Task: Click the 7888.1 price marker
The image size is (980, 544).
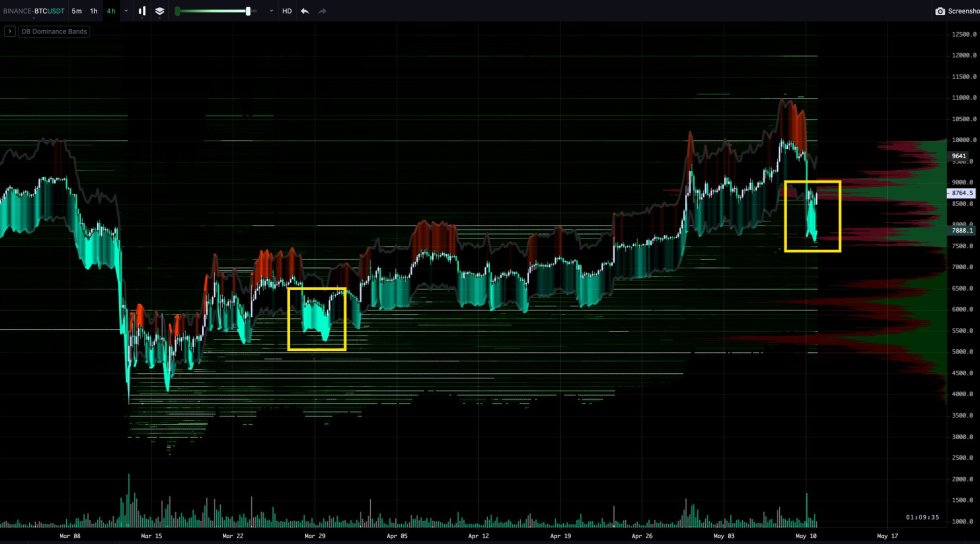Action: (x=961, y=230)
